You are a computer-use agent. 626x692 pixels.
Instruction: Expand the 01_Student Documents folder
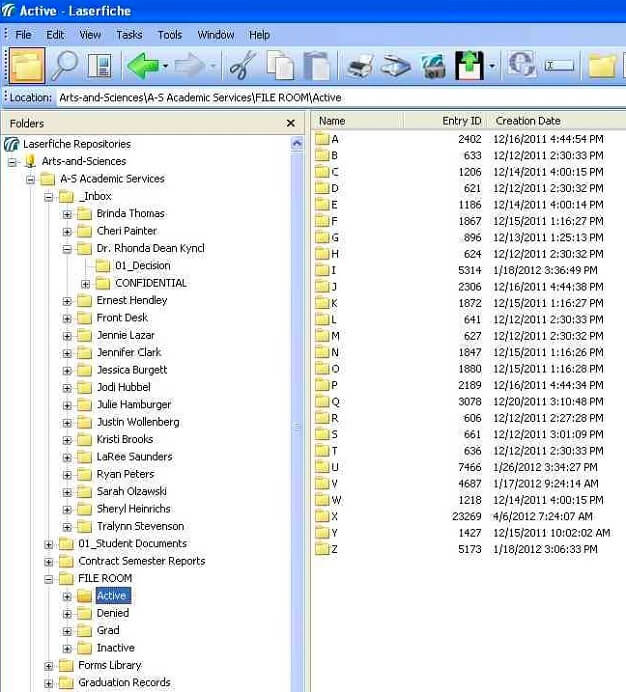point(49,545)
